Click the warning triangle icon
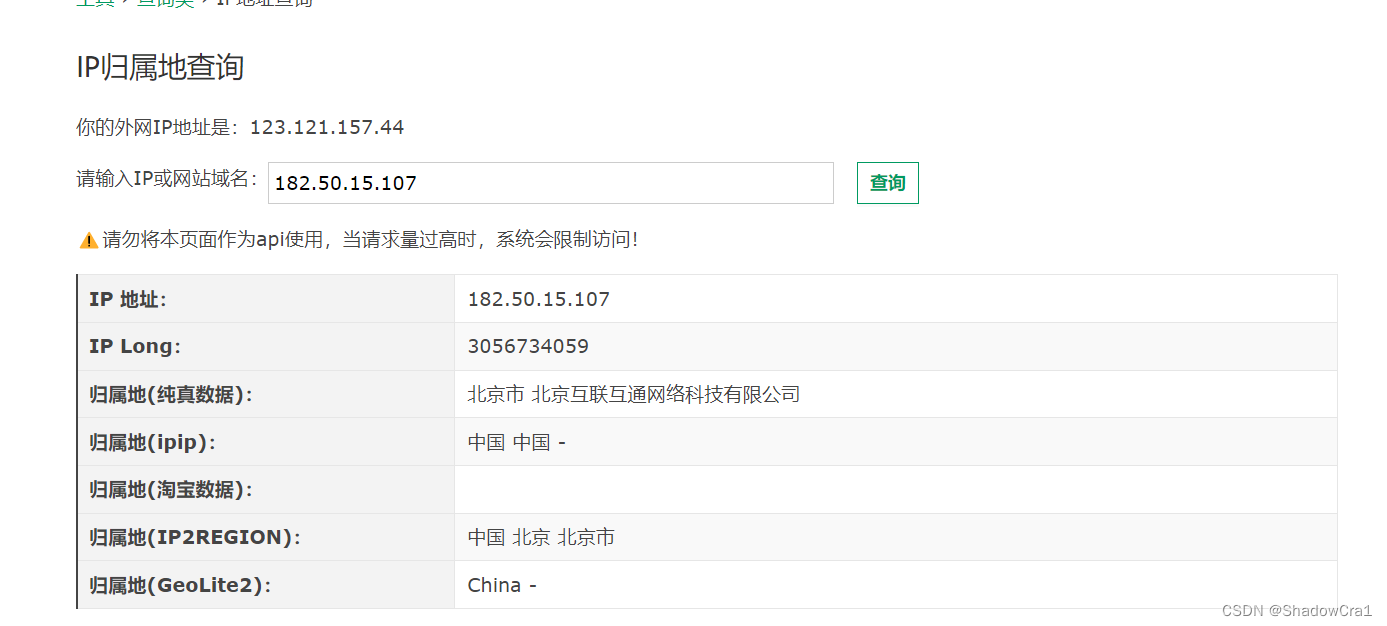The height and width of the screenshot is (626, 1387). point(88,240)
